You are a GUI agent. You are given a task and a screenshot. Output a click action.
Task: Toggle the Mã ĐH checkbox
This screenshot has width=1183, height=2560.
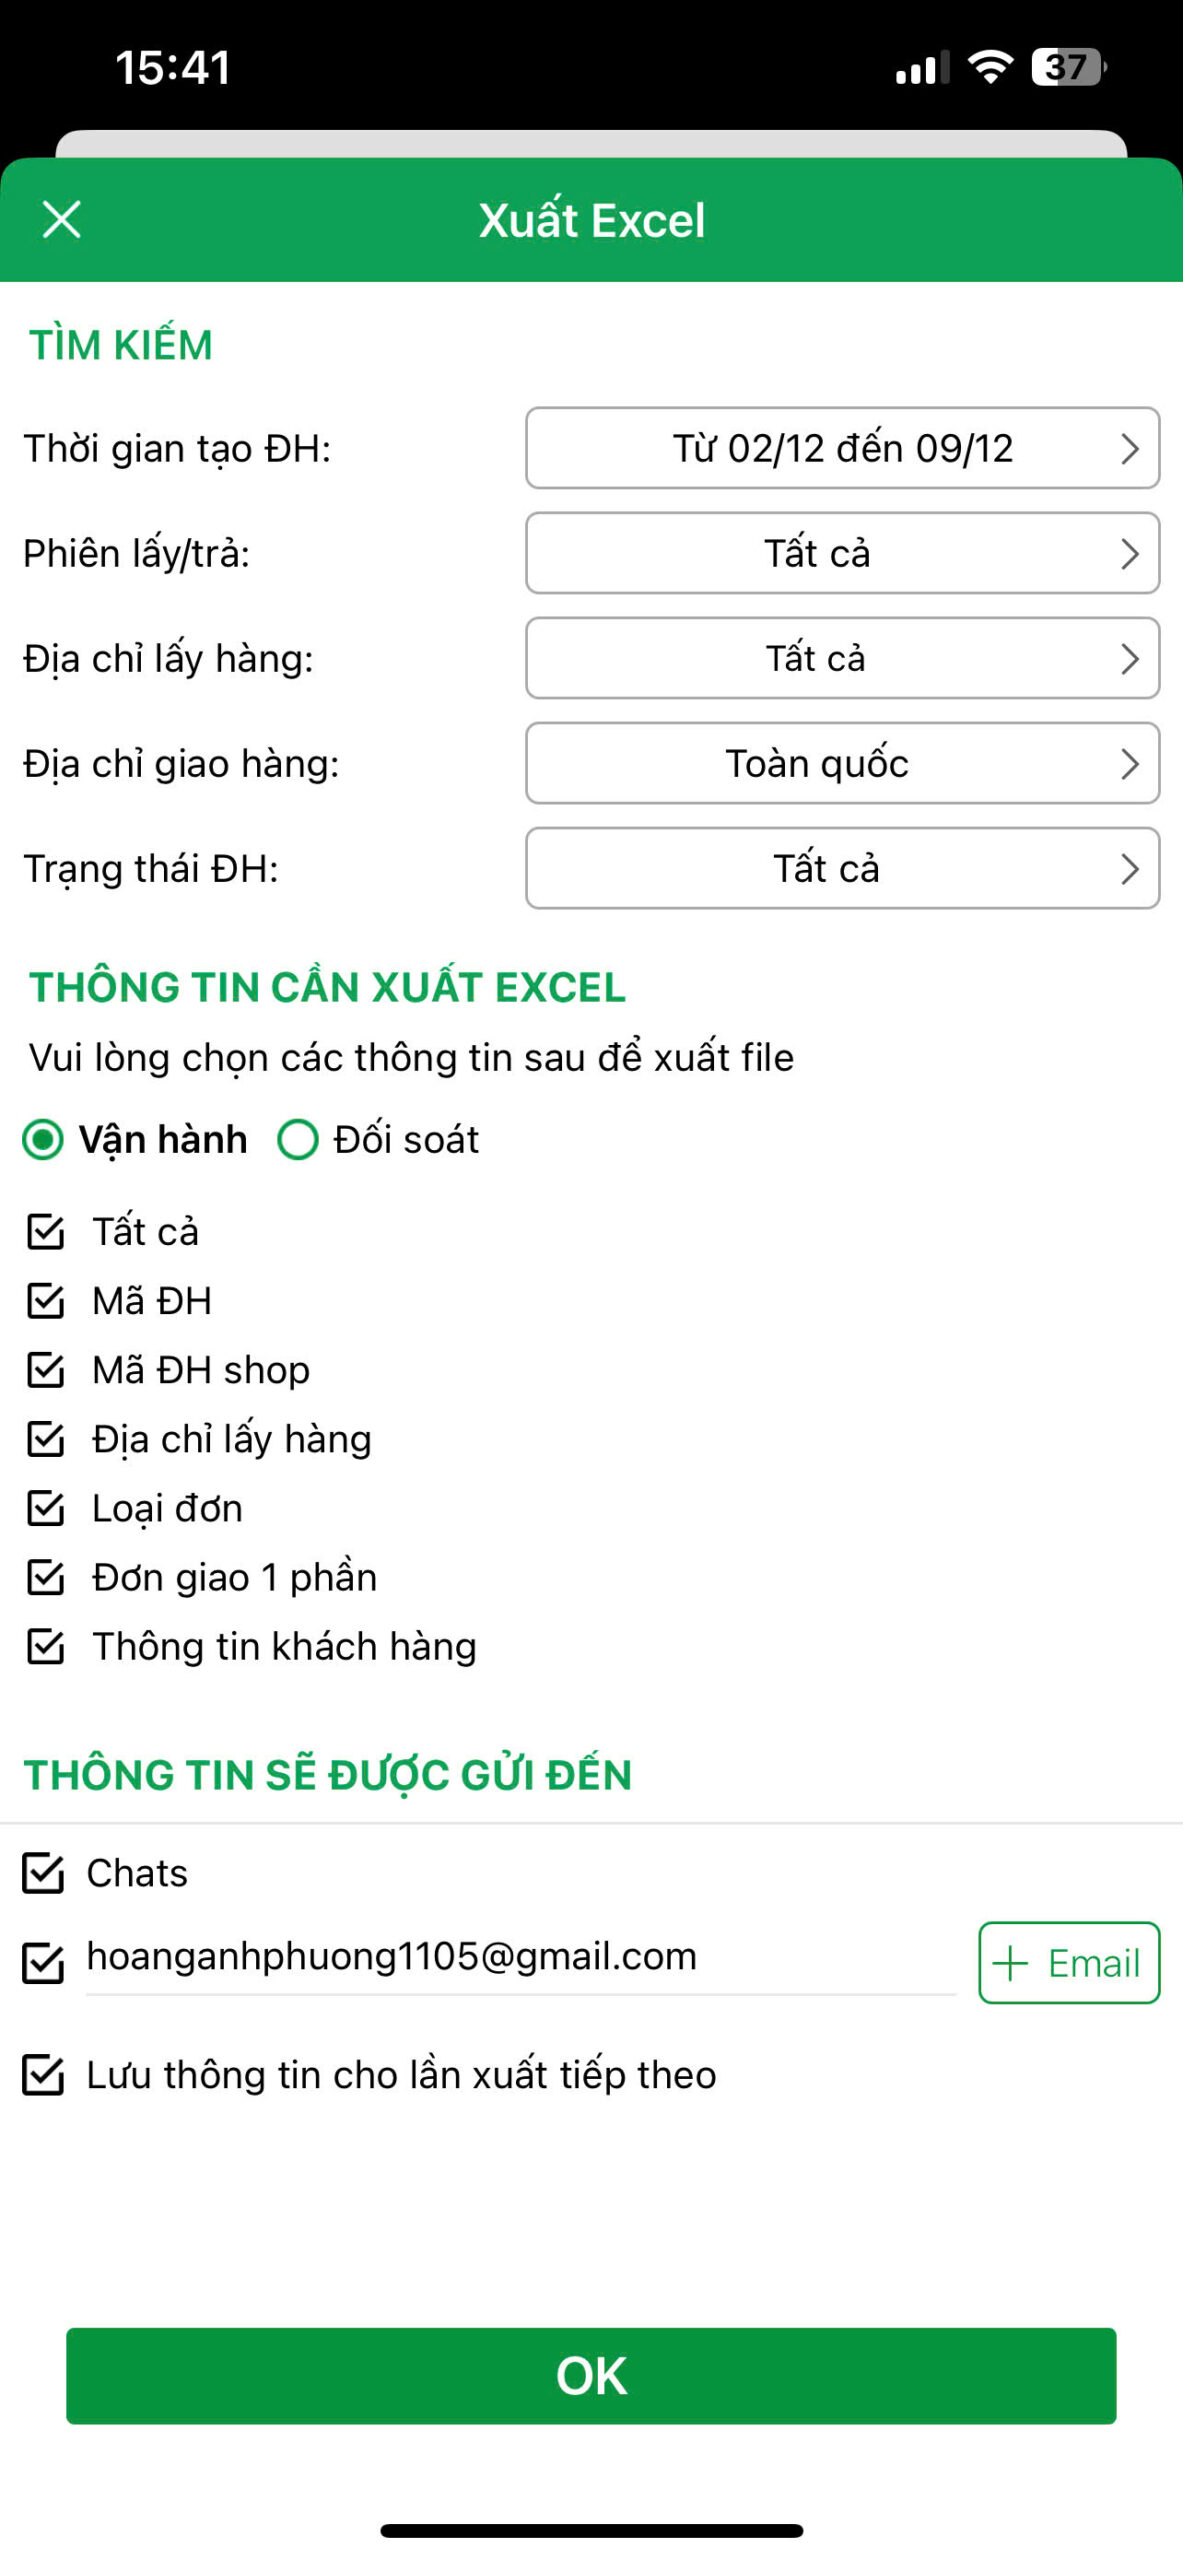tap(46, 1300)
